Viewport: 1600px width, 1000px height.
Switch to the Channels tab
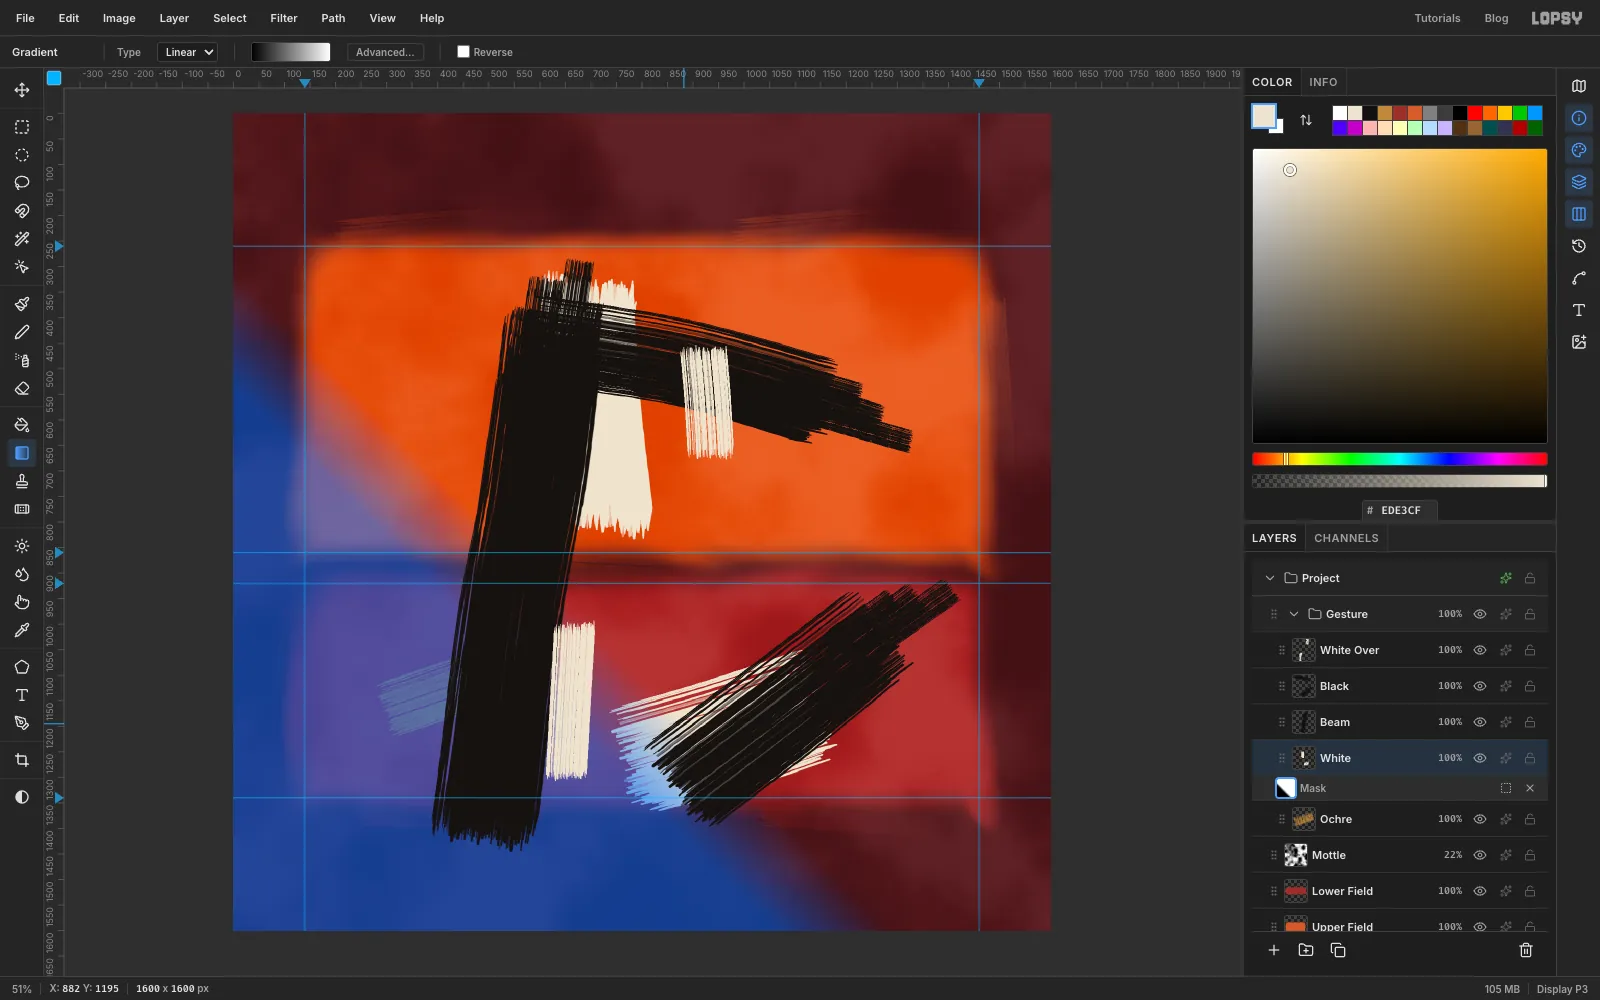1346,538
